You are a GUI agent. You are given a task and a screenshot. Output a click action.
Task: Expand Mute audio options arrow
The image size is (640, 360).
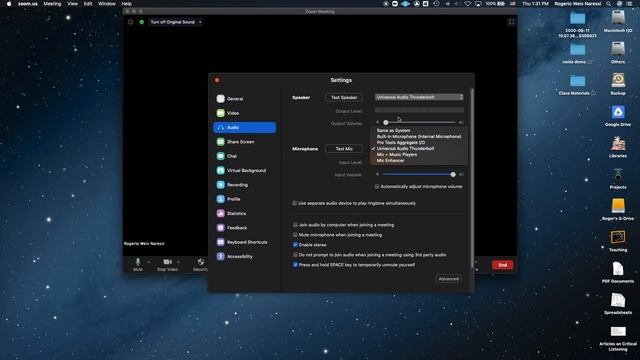pos(149,262)
